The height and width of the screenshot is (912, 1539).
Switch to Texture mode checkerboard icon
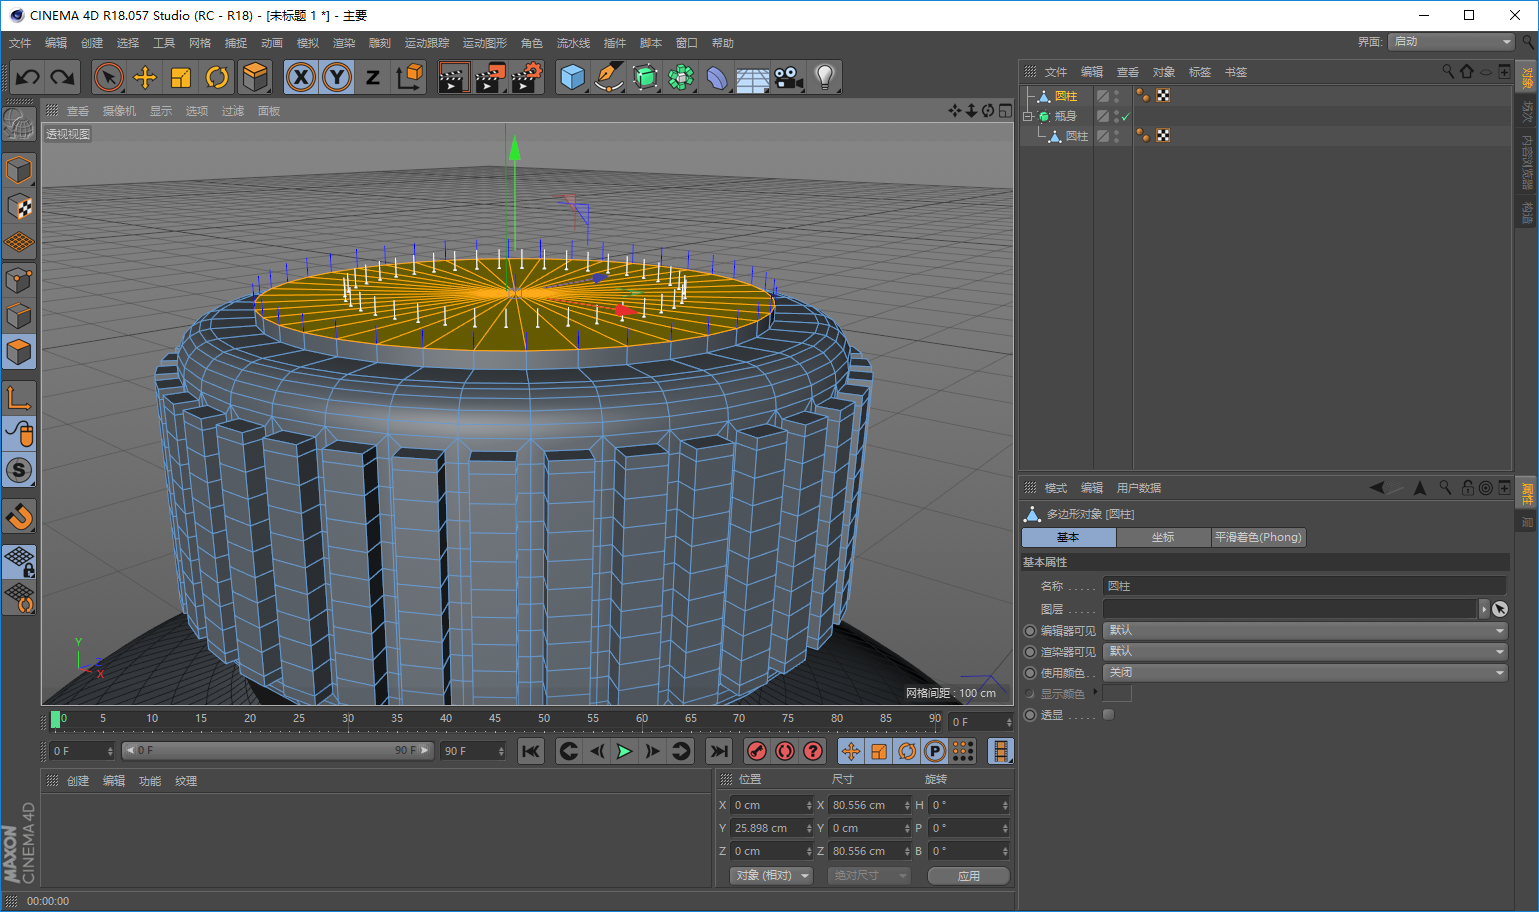[19, 206]
